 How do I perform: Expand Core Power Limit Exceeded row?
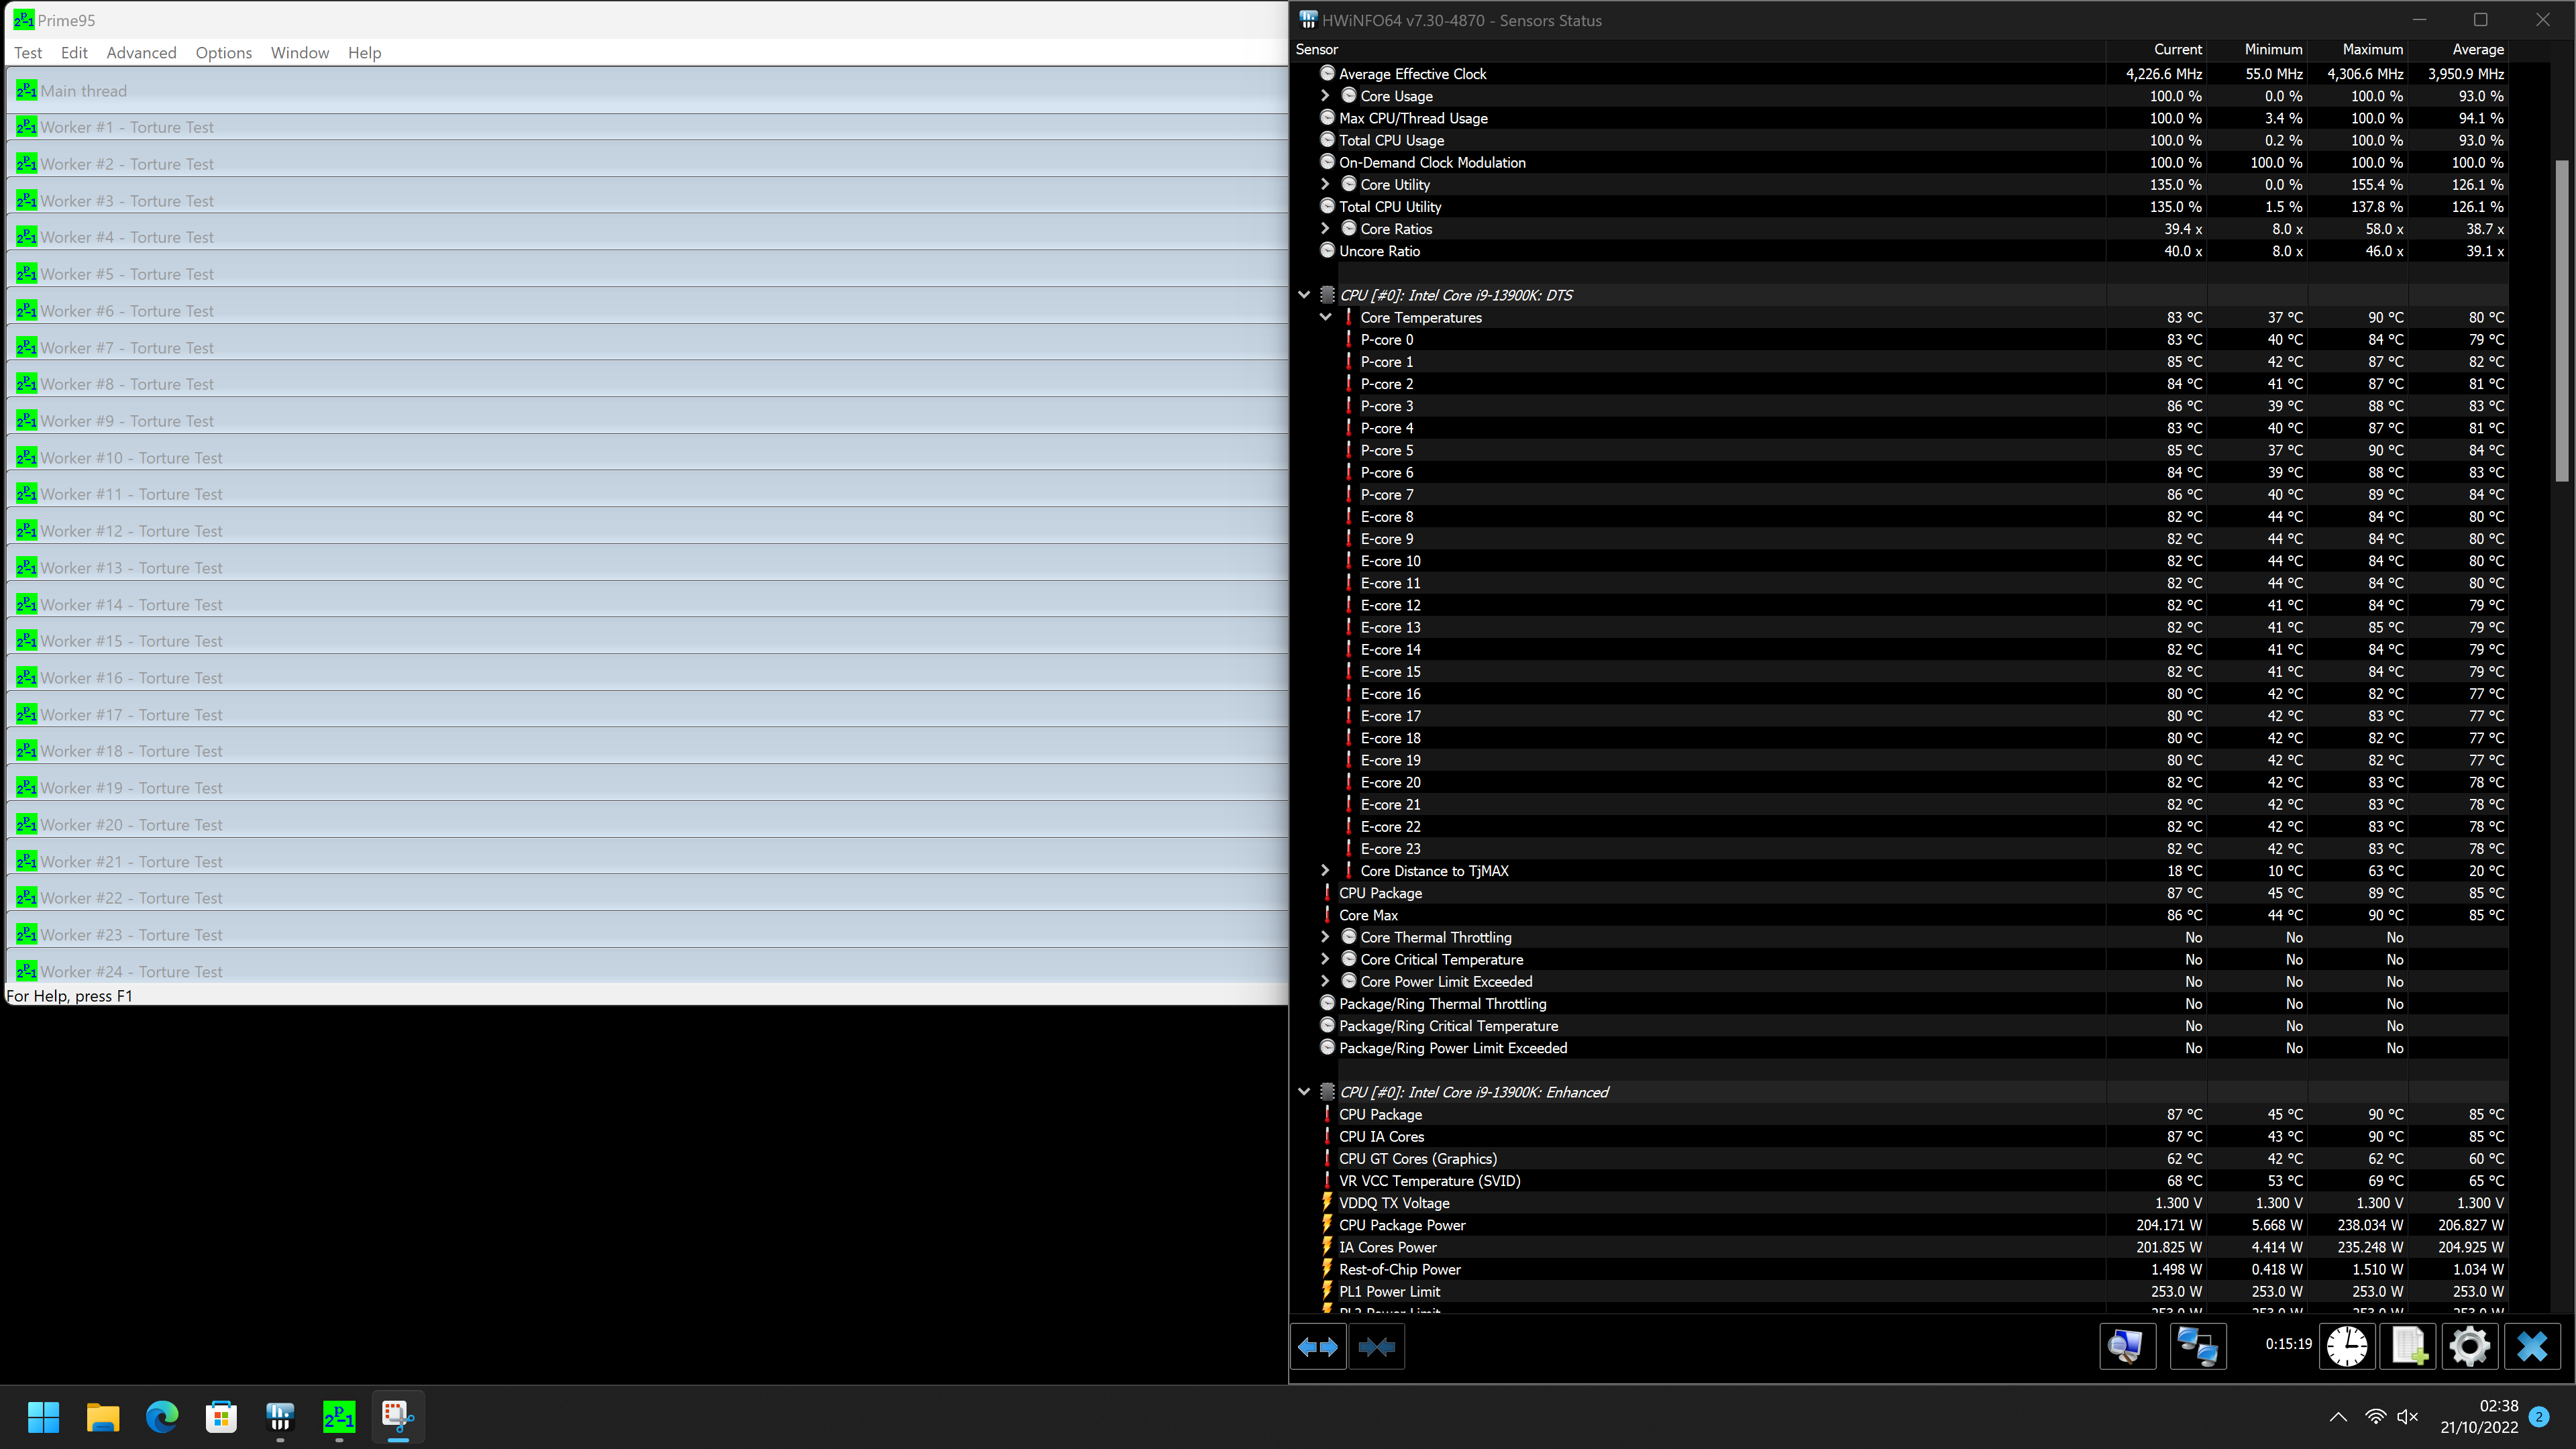(1326, 981)
